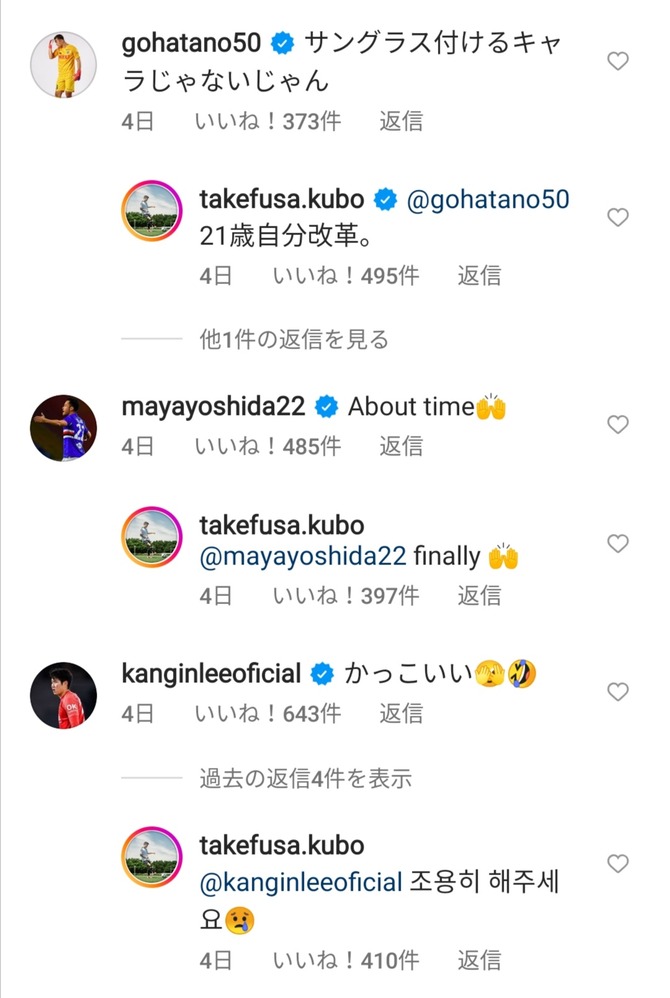The height and width of the screenshot is (998, 670).
Task: Like kanginleeoficial's かっこいい comment heart
Action: pos(618,692)
